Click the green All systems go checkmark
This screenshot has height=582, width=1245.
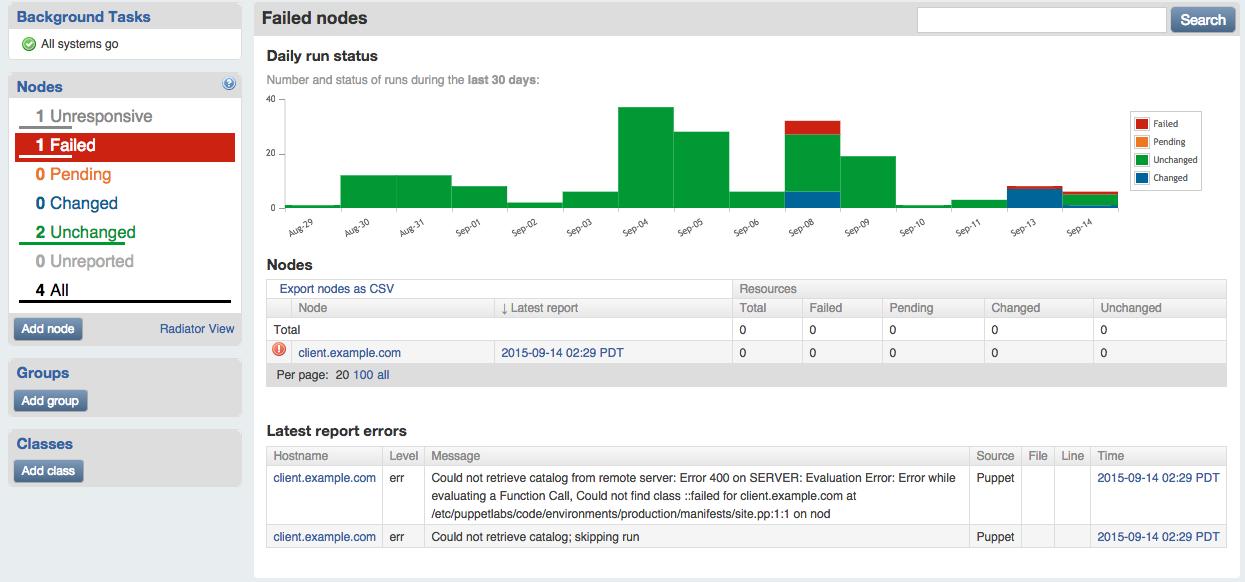pyautogui.click(x=29, y=44)
